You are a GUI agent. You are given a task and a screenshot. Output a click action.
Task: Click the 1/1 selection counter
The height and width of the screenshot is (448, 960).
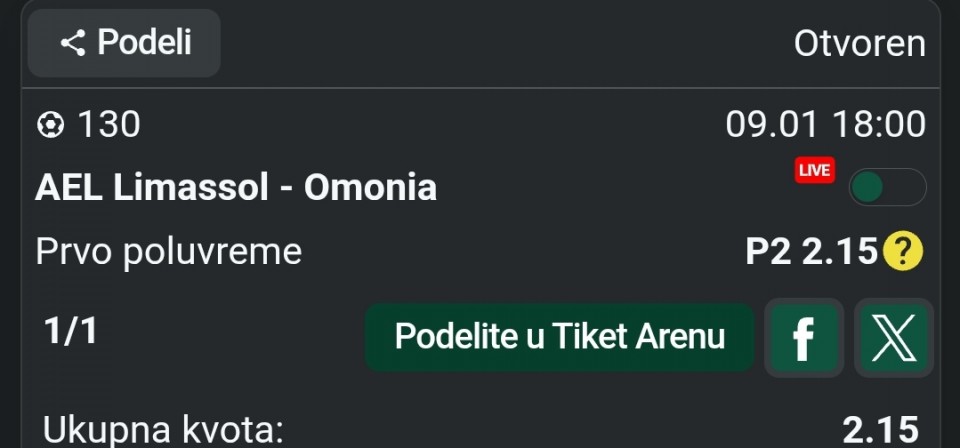71,333
